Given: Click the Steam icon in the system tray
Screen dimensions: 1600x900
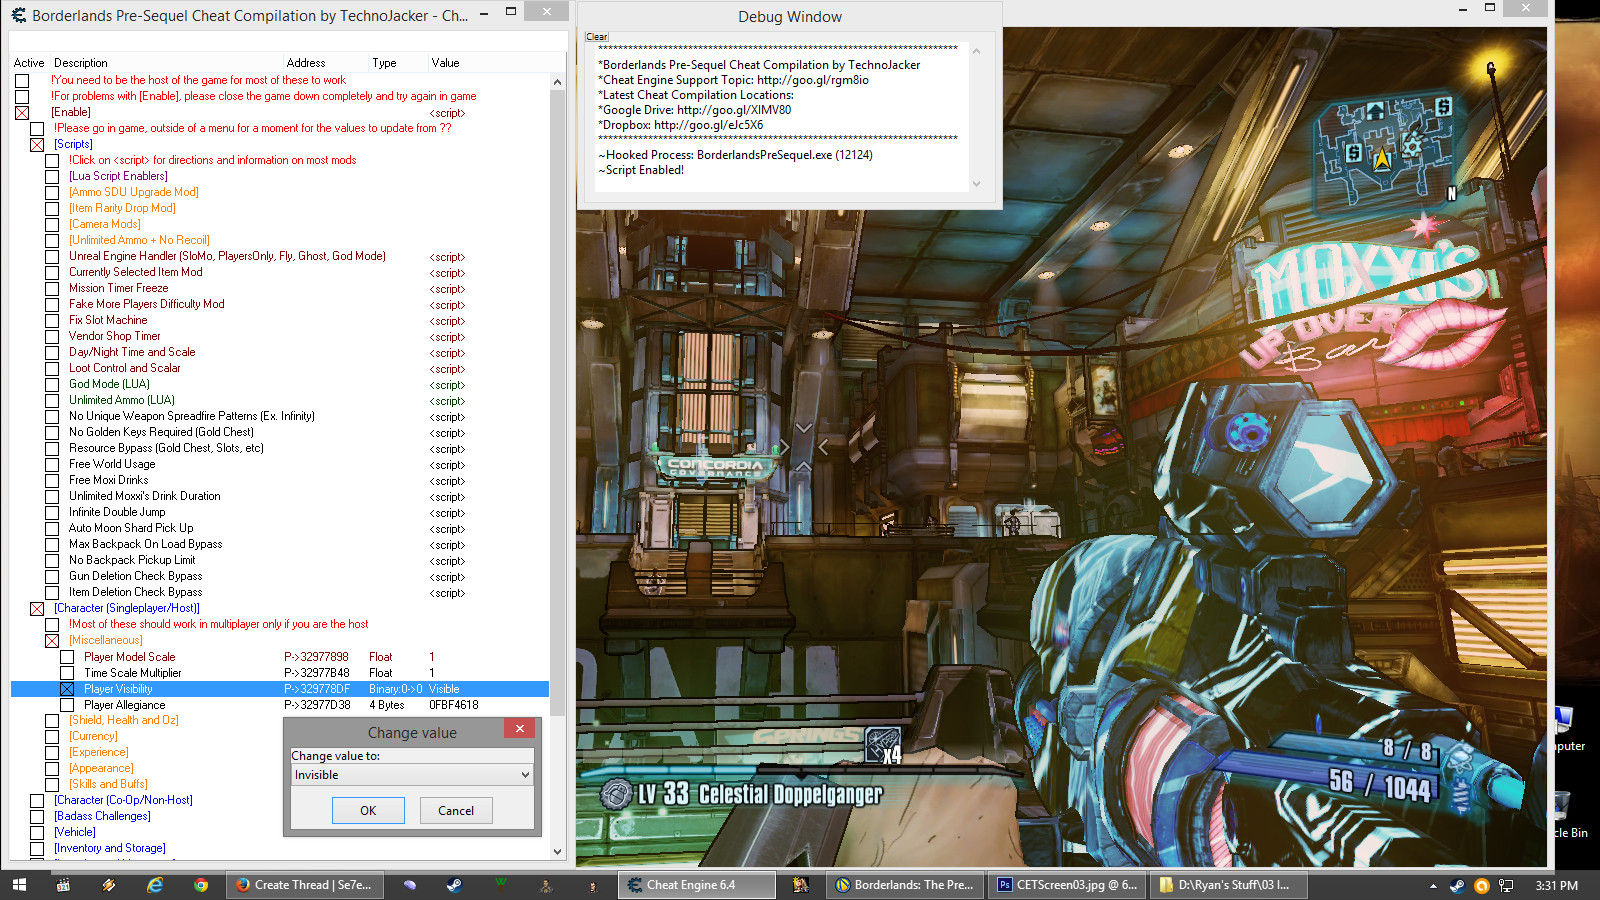Looking at the screenshot, I should pyautogui.click(x=1457, y=886).
